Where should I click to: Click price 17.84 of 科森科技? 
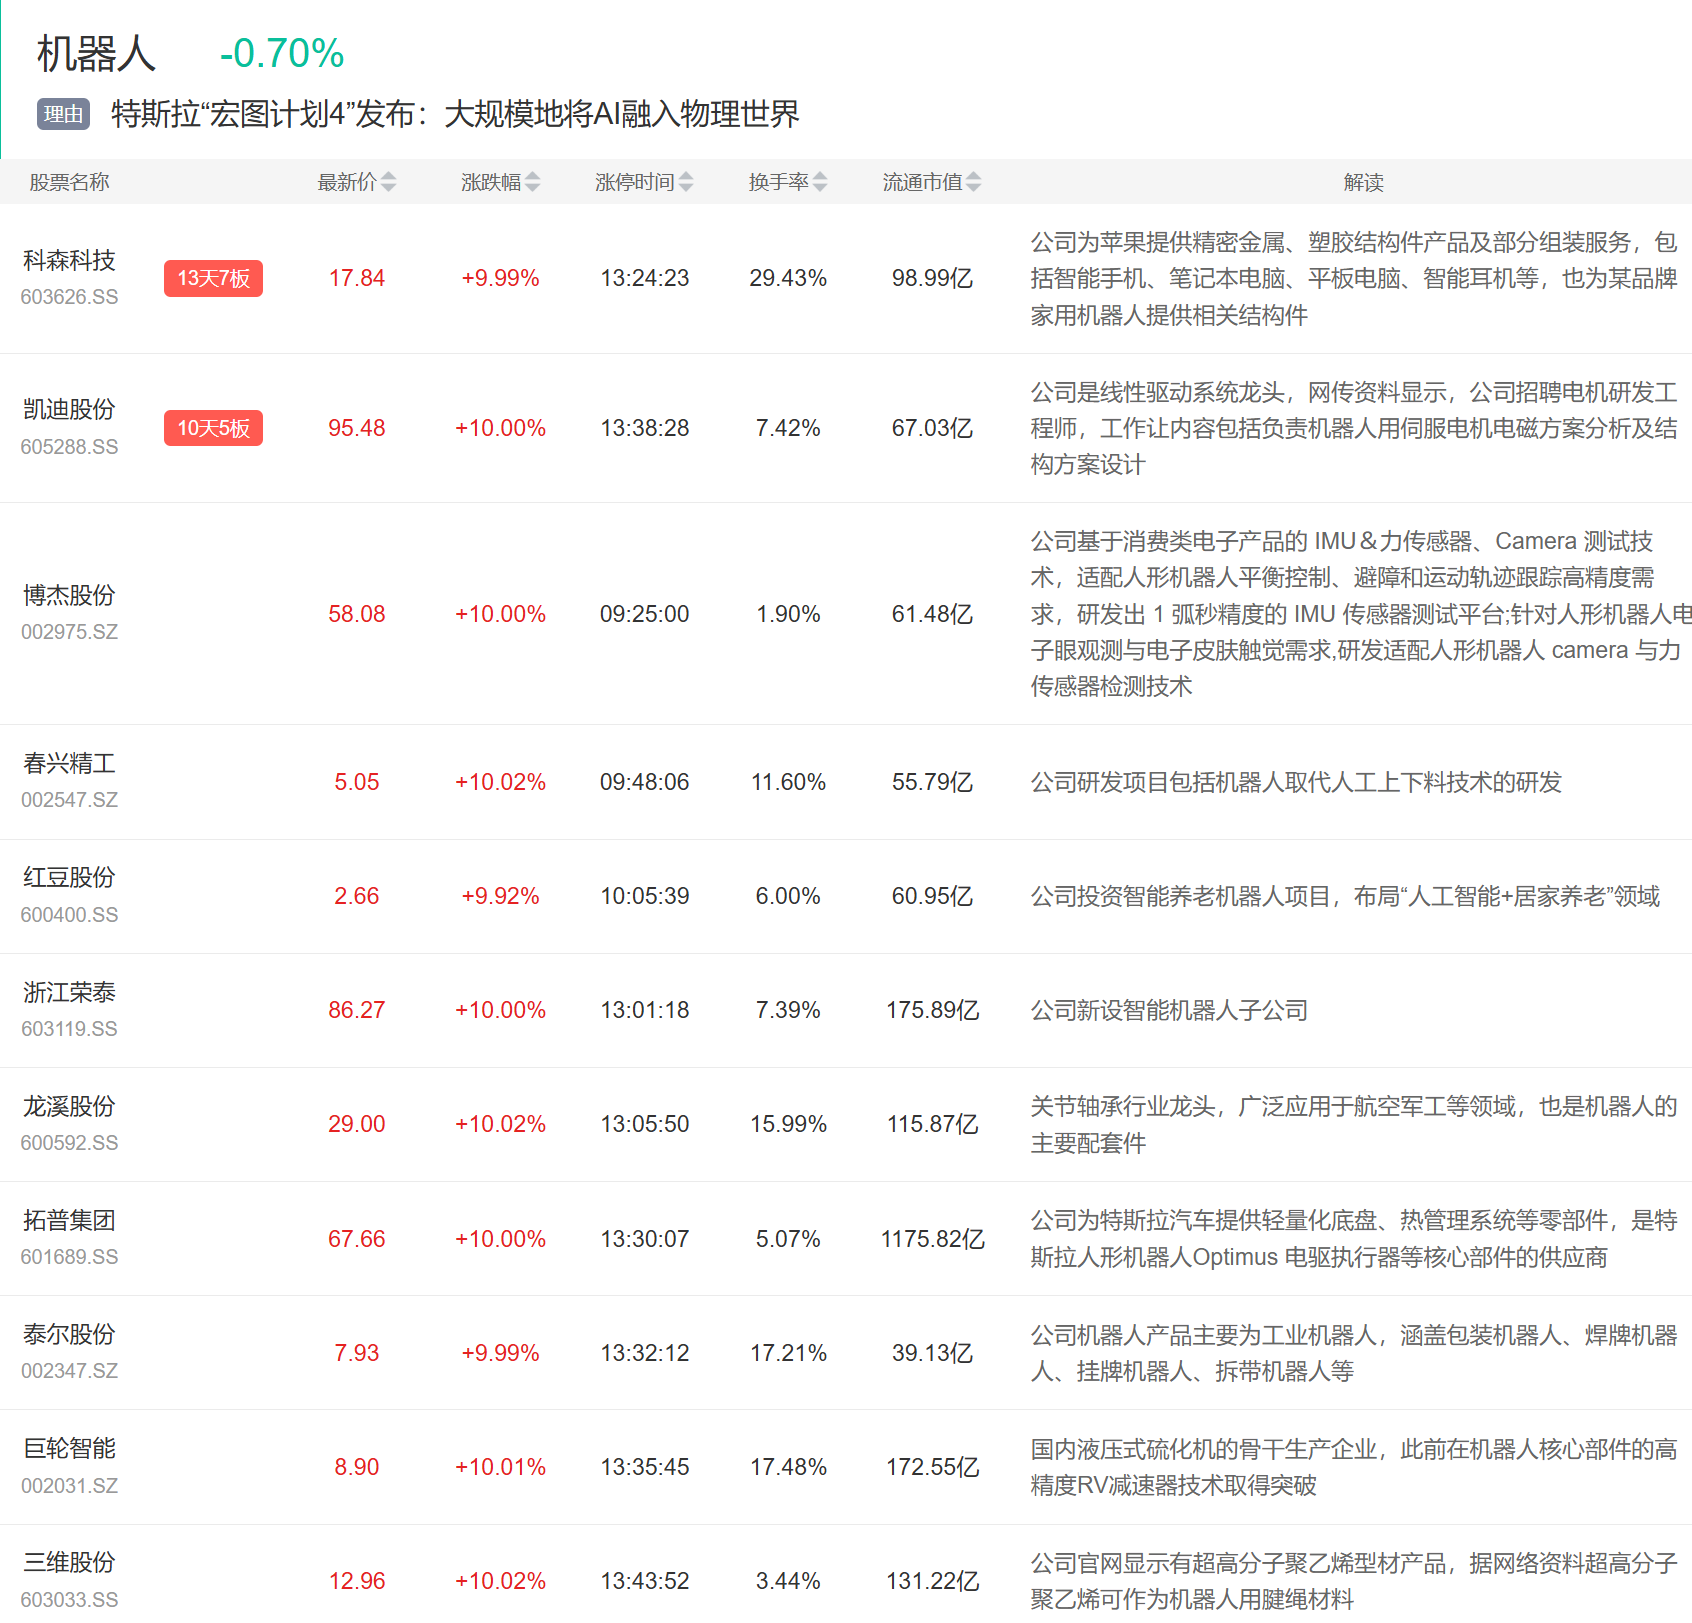[x=357, y=278]
